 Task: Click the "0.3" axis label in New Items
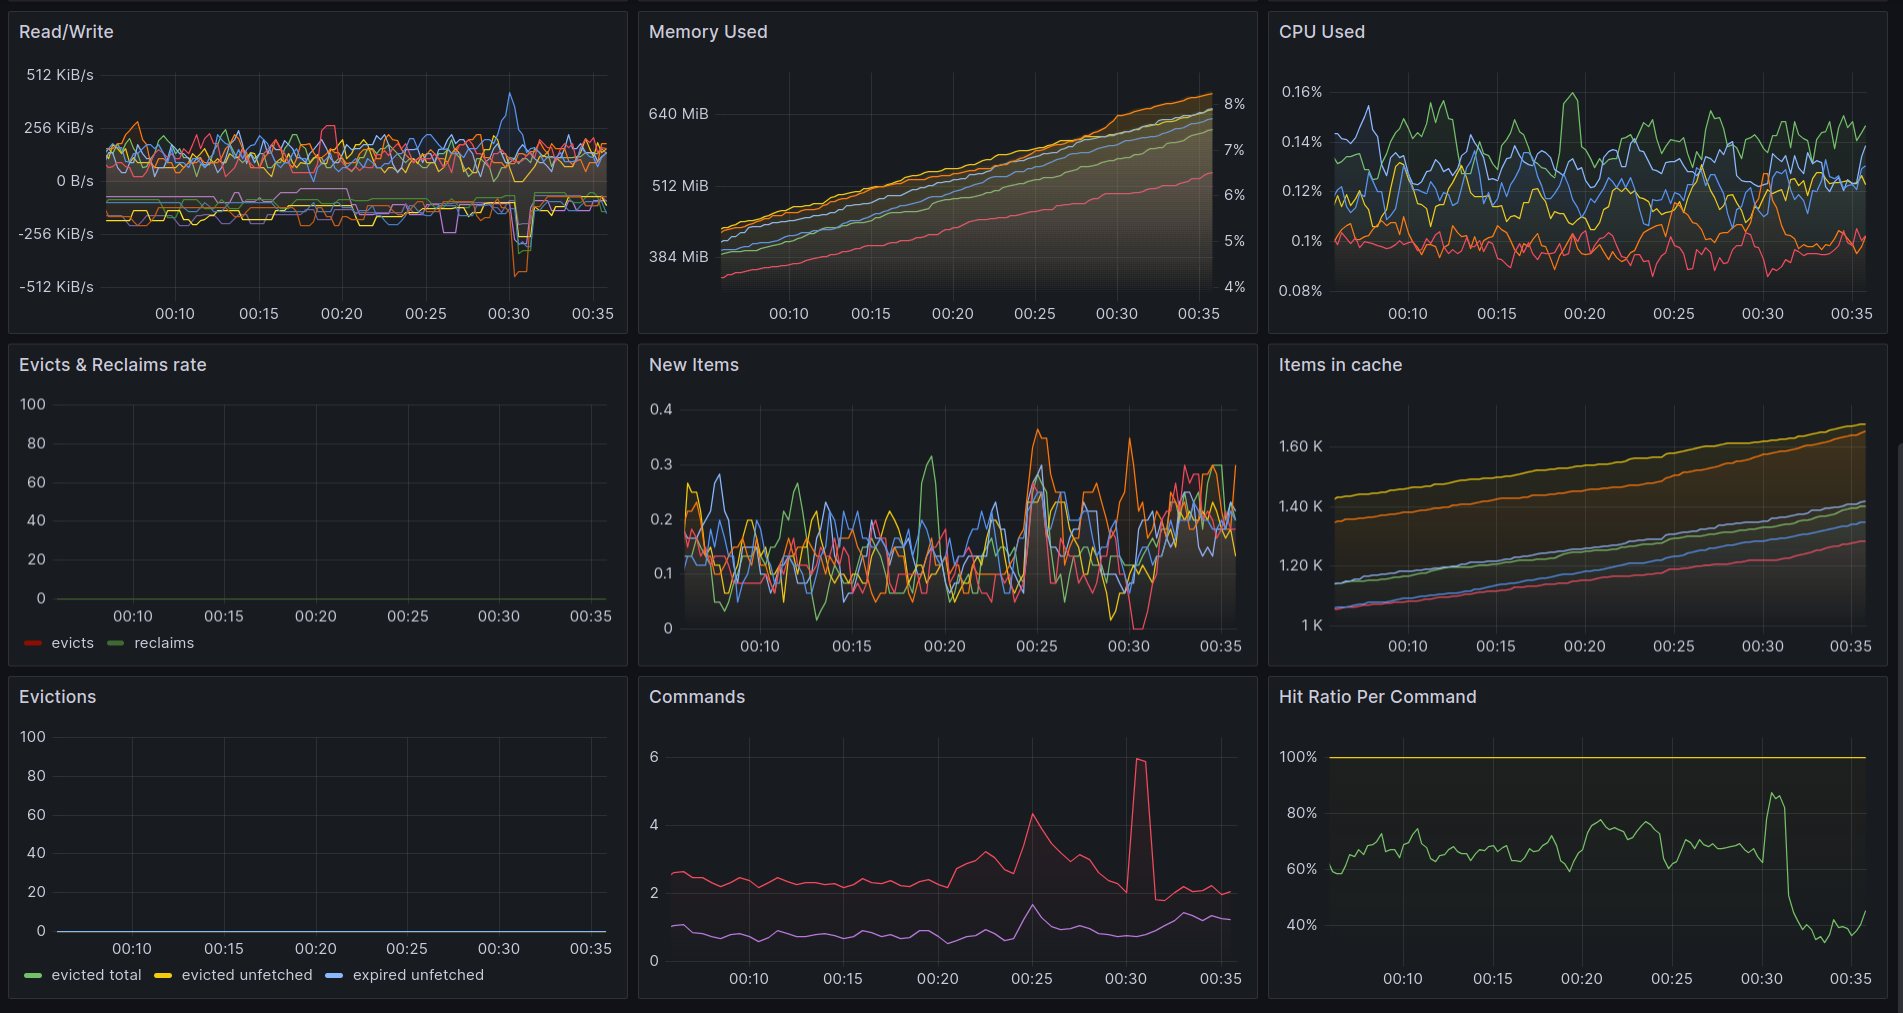(x=661, y=465)
